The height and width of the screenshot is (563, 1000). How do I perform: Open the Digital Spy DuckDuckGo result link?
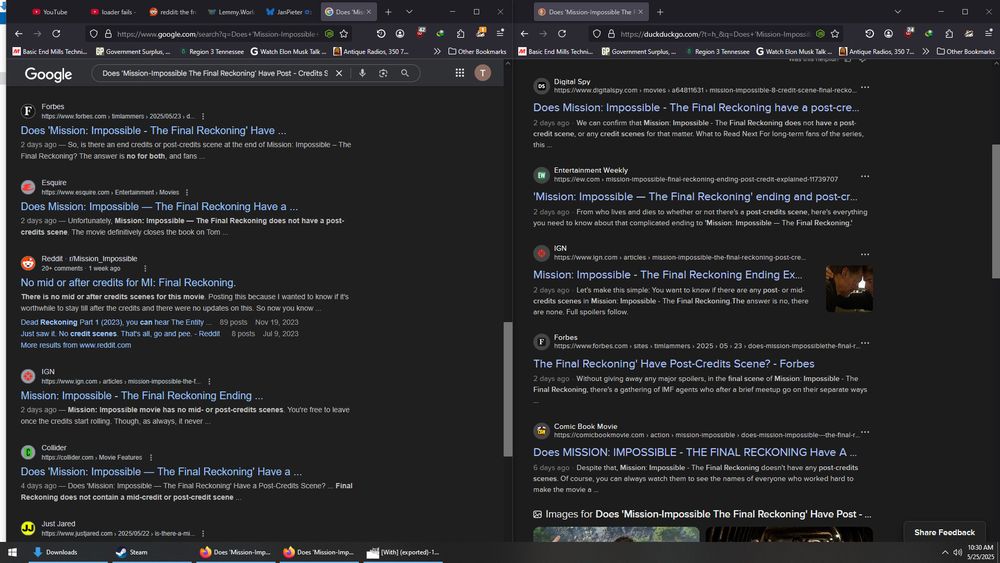696,108
